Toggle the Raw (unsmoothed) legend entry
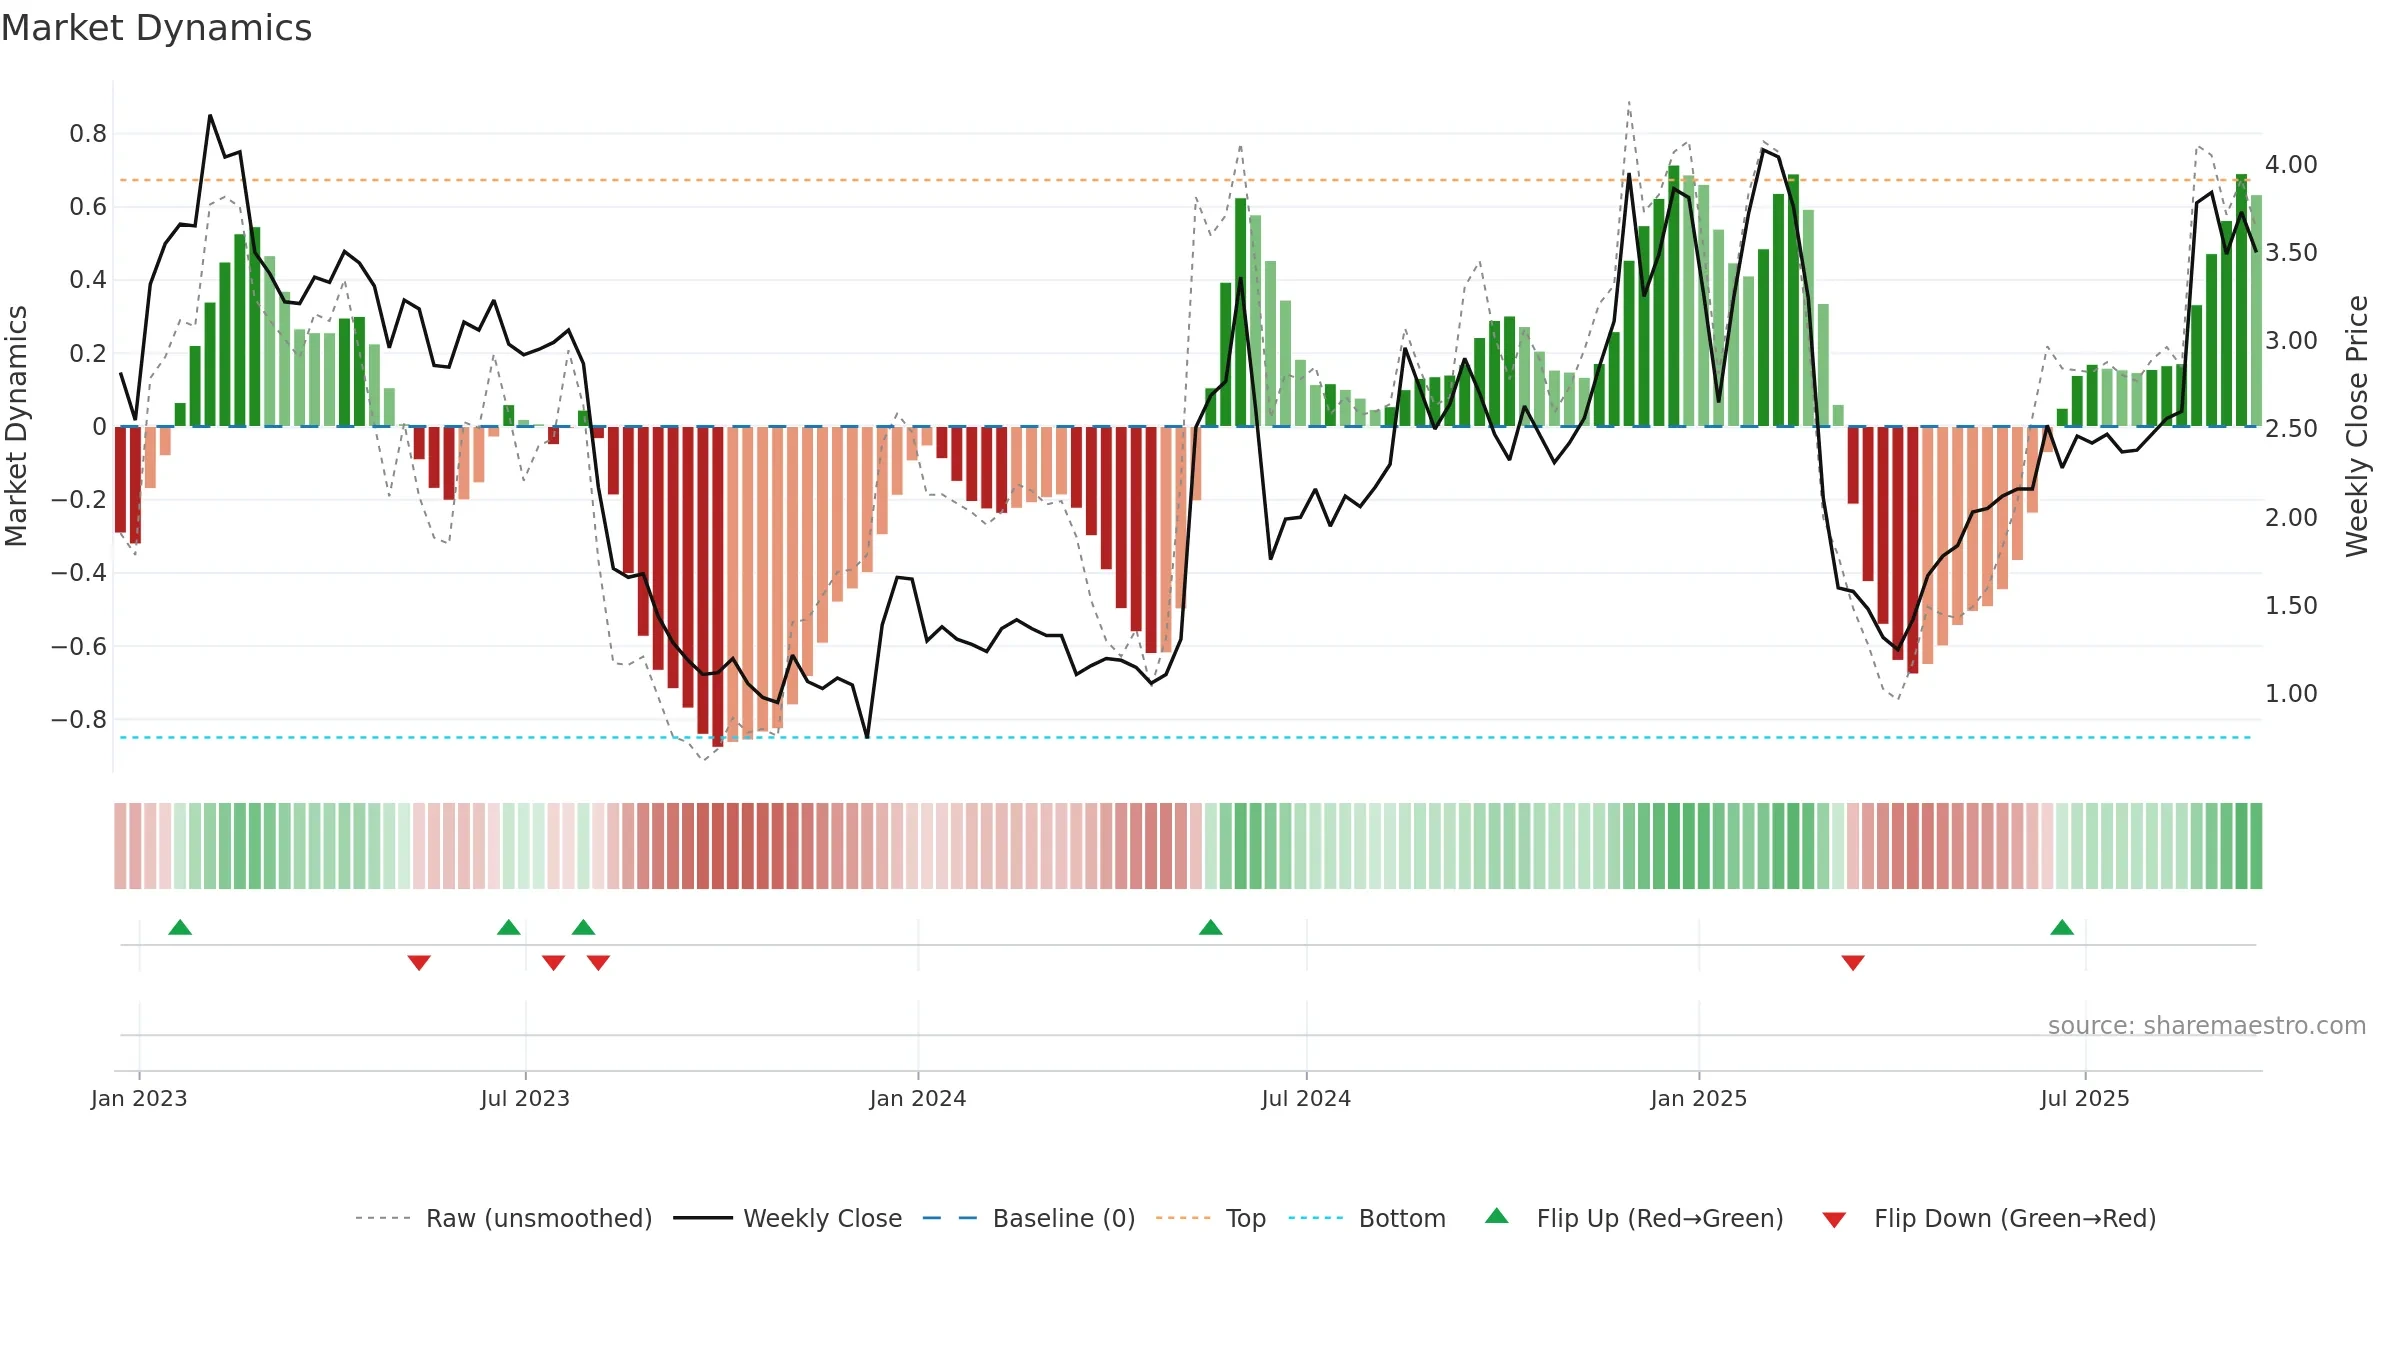Viewport: 2400px width, 1350px height. point(503,1218)
